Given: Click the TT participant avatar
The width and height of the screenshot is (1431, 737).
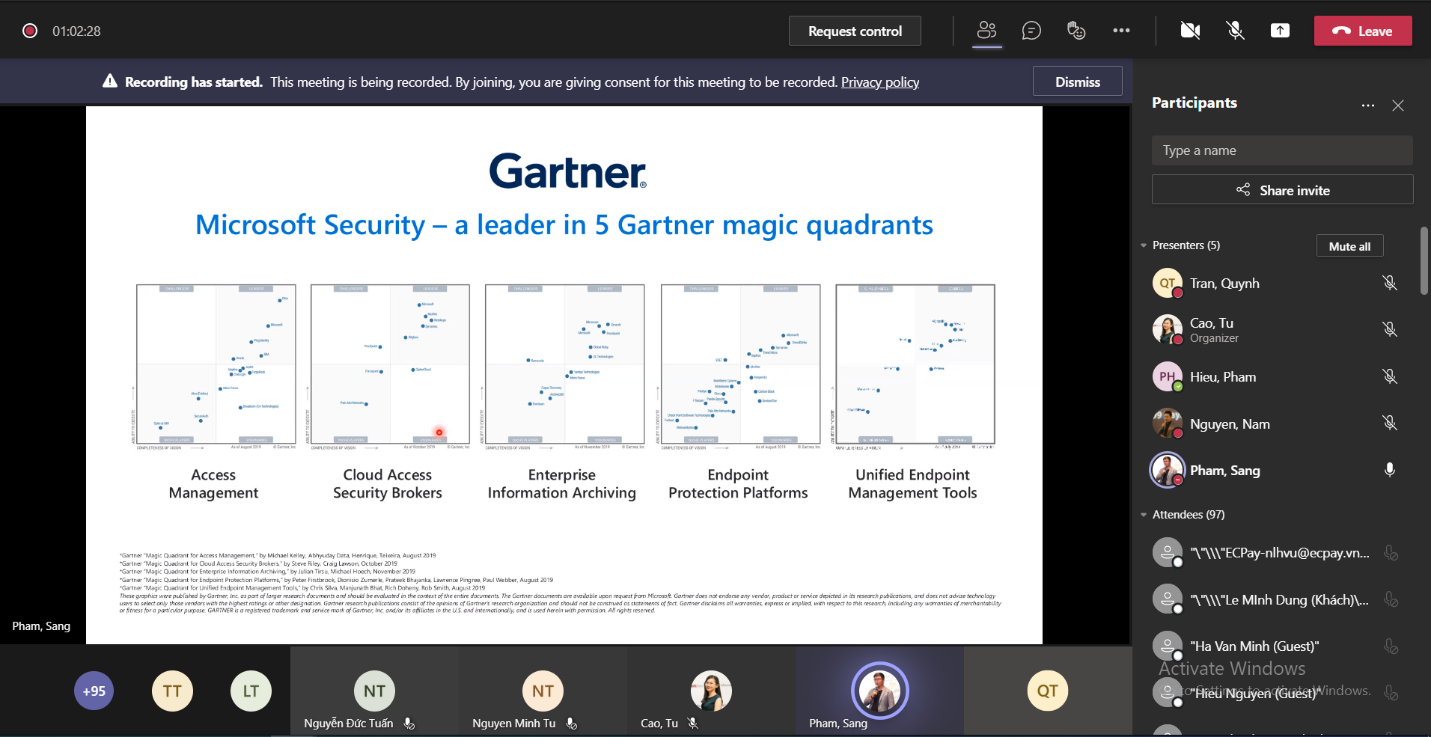Looking at the screenshot, I should [172, 691].
